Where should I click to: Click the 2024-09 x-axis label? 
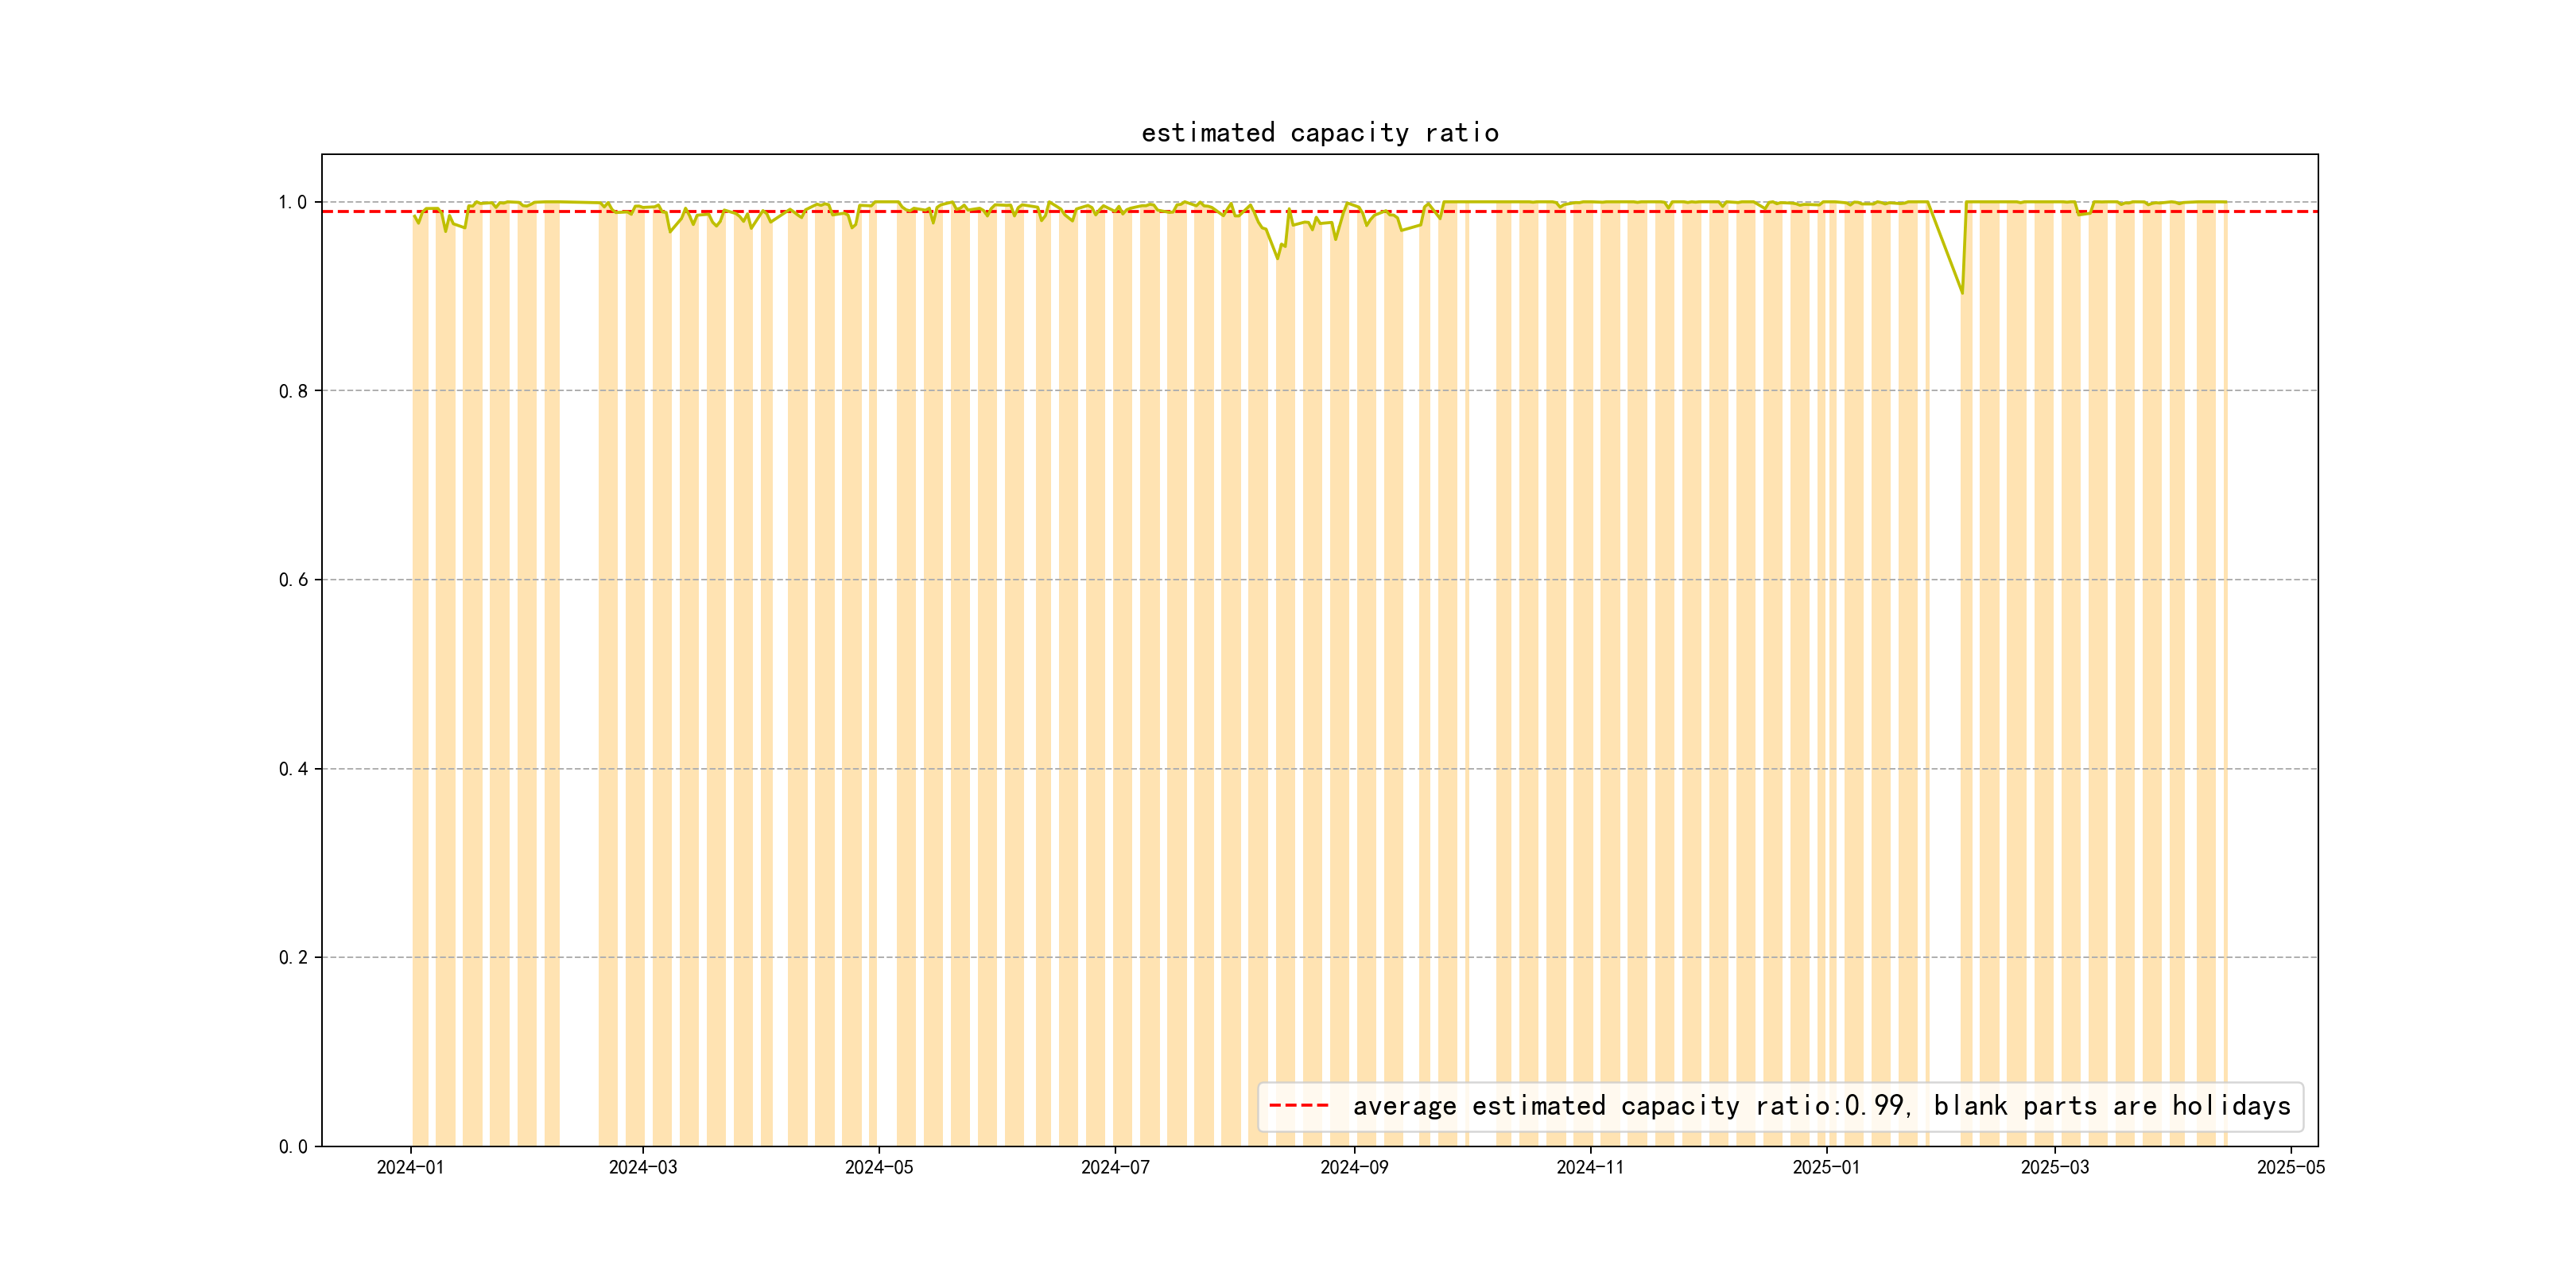(1354, 1167)
